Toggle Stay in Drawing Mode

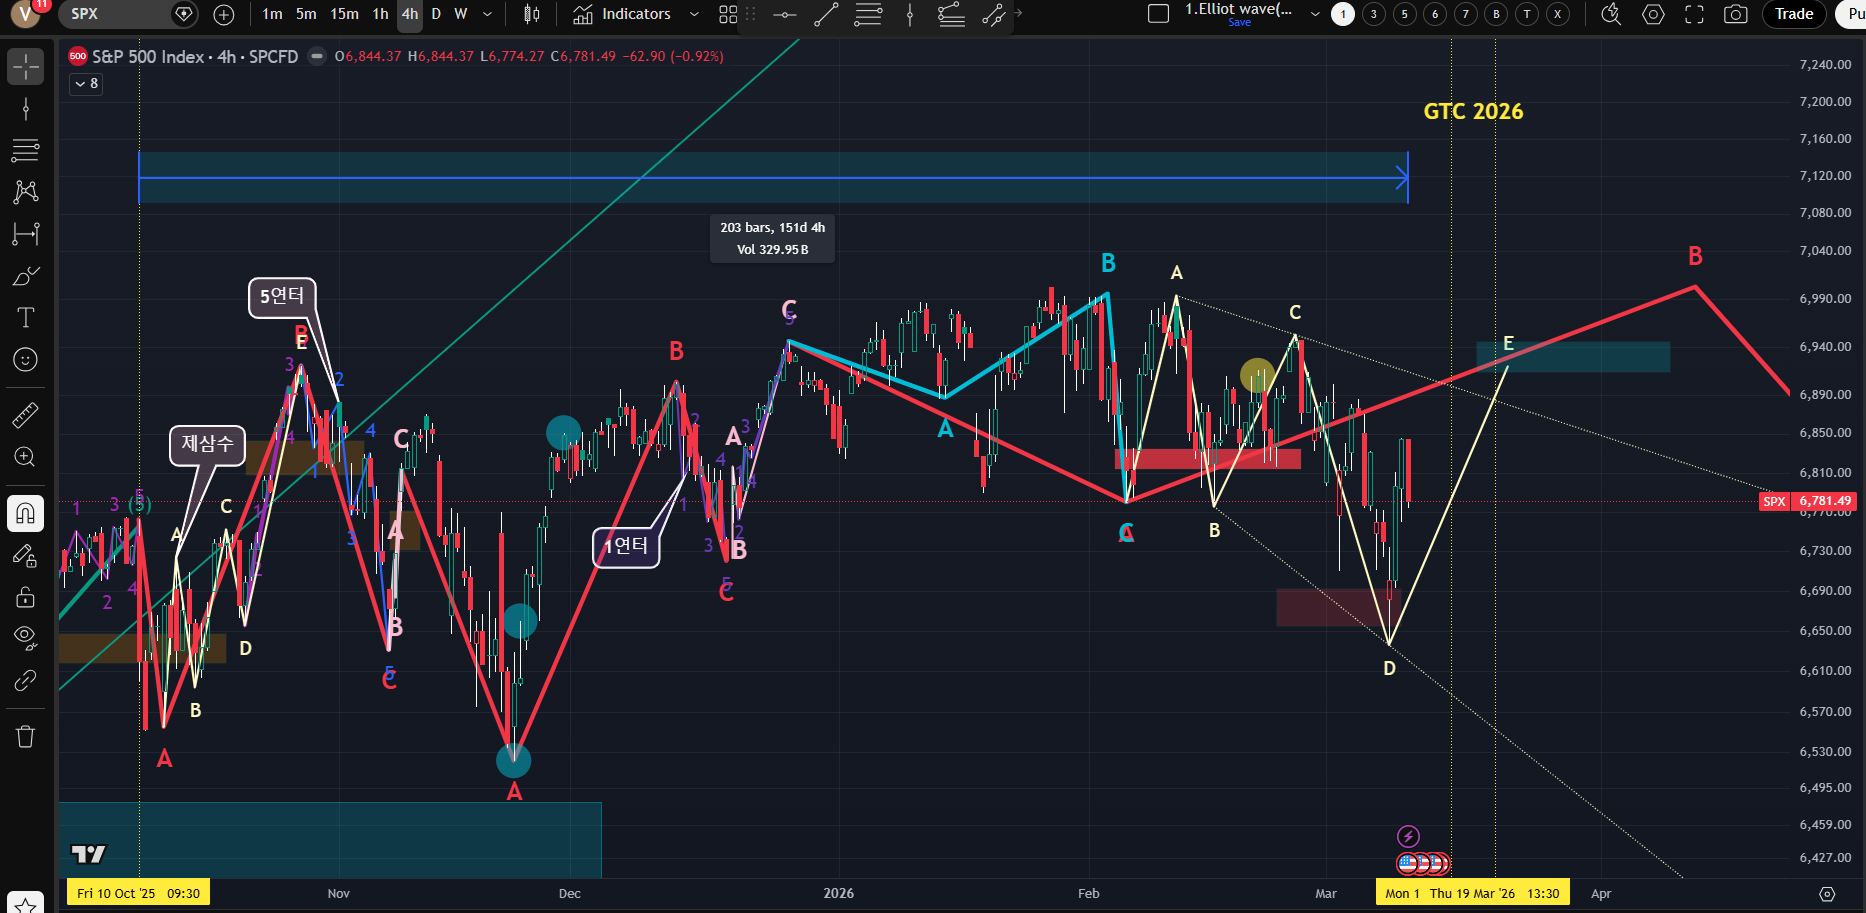click(x=26, y=556)
